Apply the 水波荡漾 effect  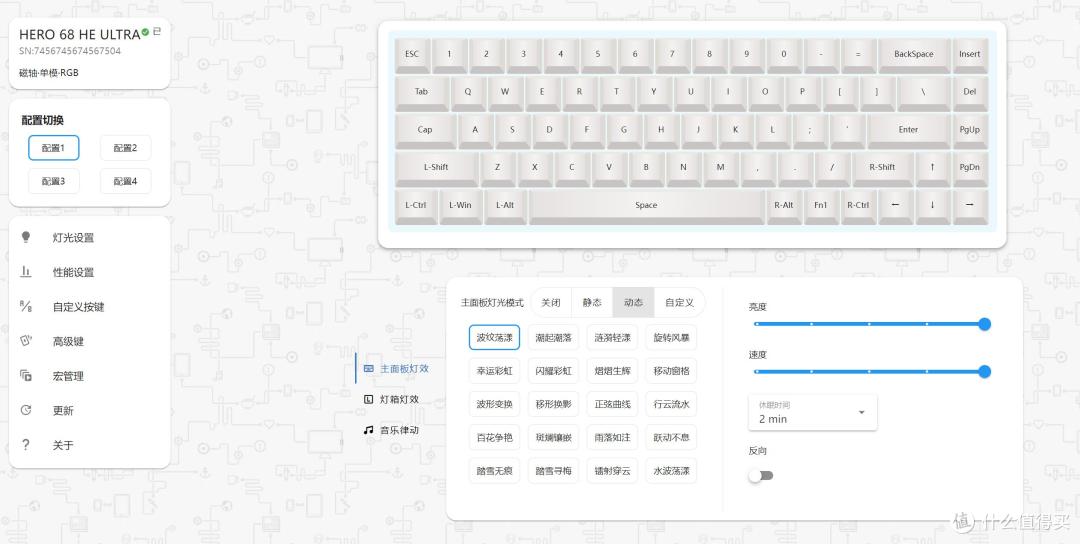(672, 471)
